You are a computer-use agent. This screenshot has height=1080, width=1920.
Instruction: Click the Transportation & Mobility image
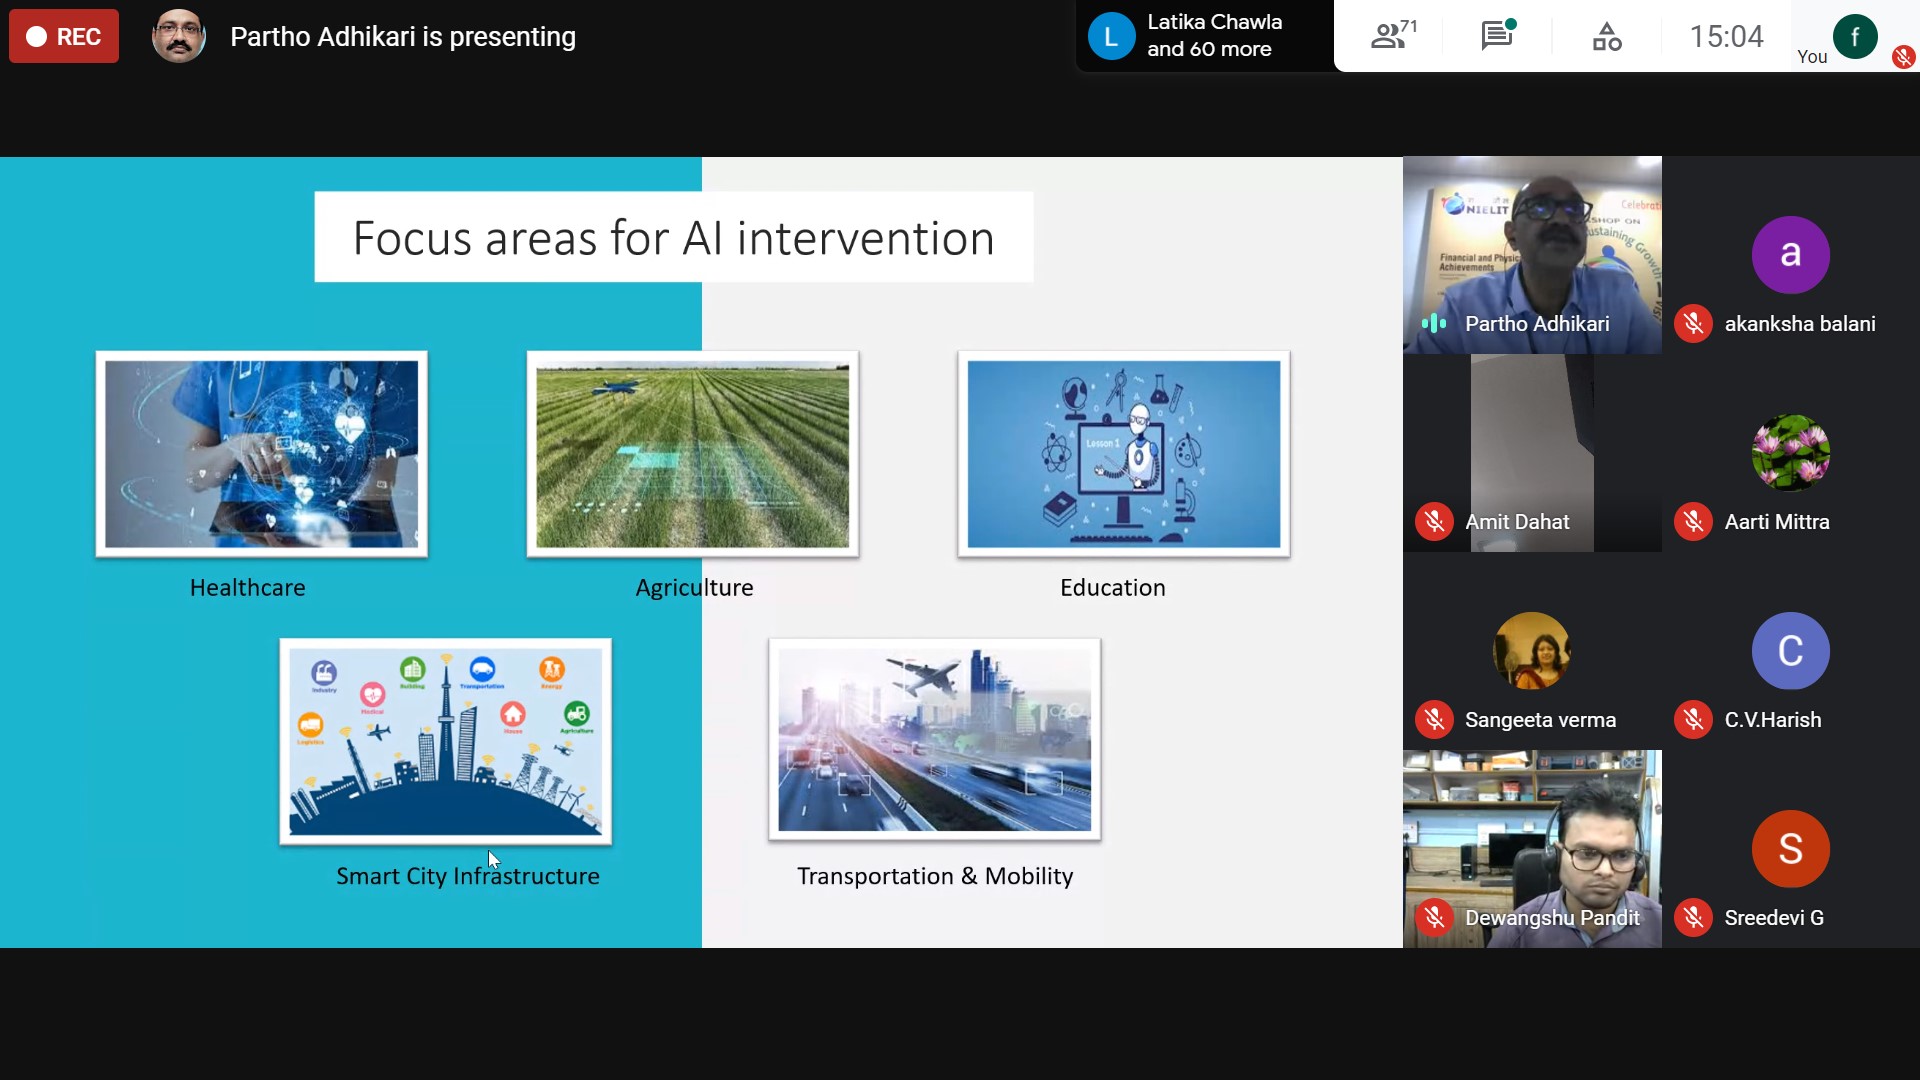coord(935,740)
